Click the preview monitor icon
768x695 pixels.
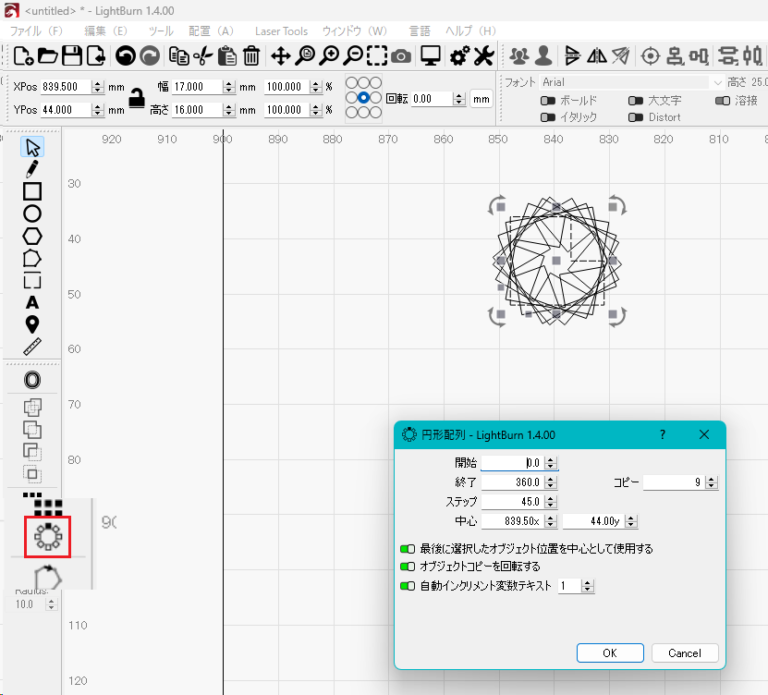tap(430, 56)
